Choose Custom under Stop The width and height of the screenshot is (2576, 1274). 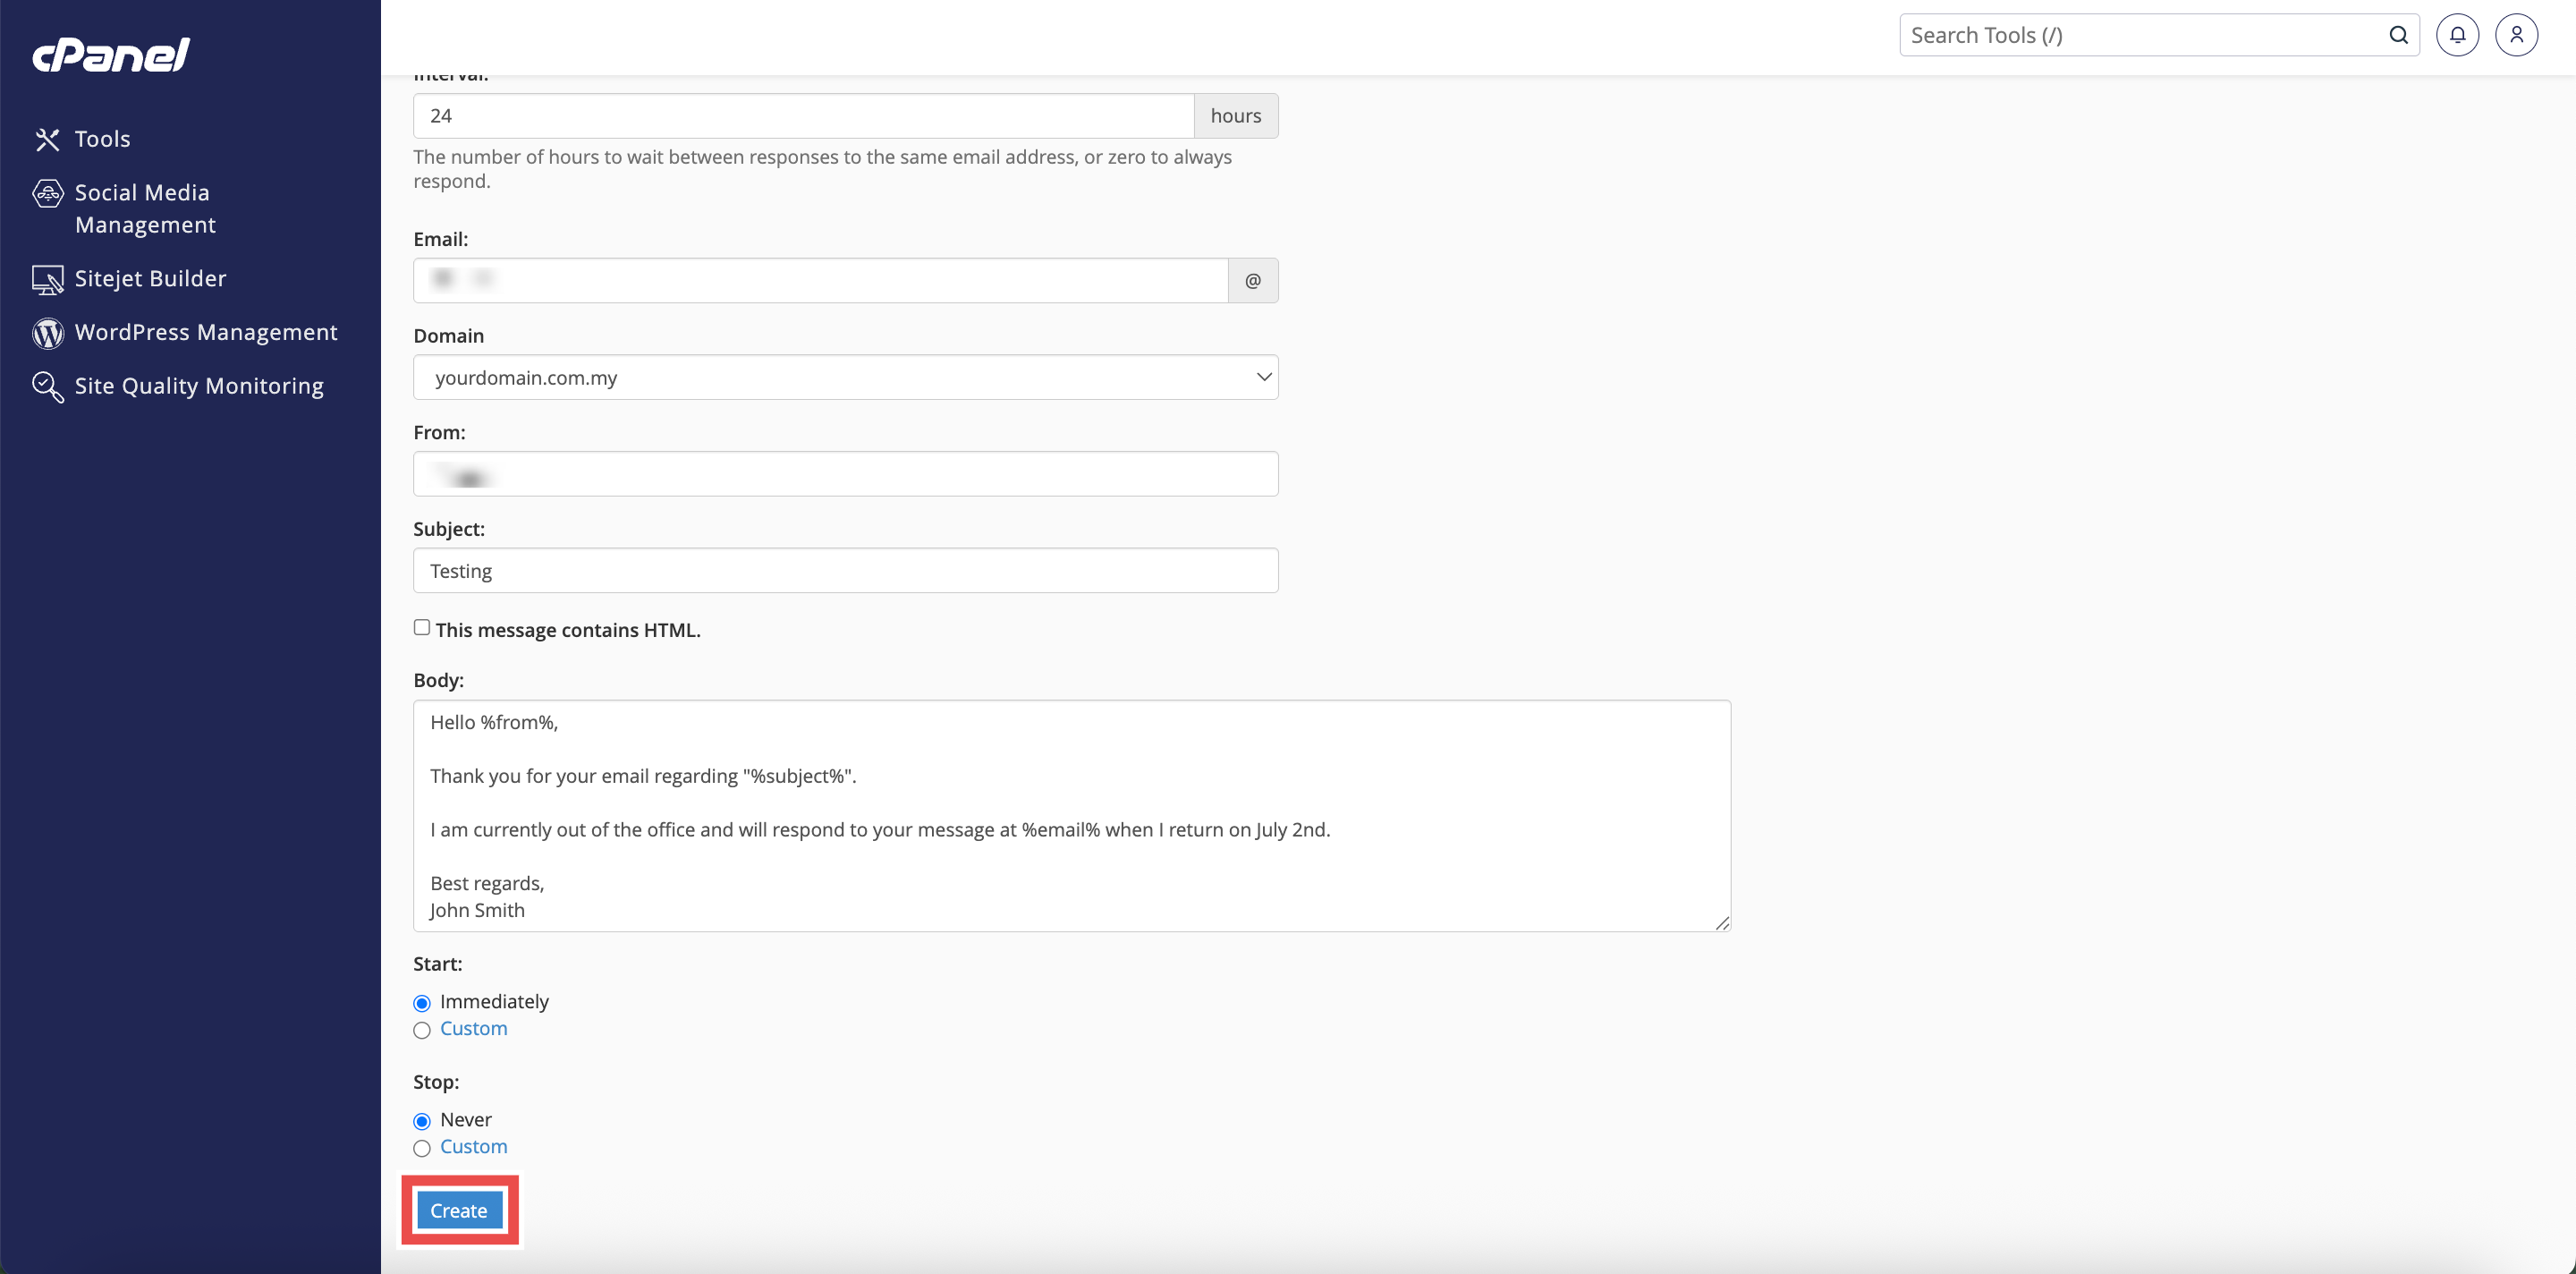(x=422, y=1148)
